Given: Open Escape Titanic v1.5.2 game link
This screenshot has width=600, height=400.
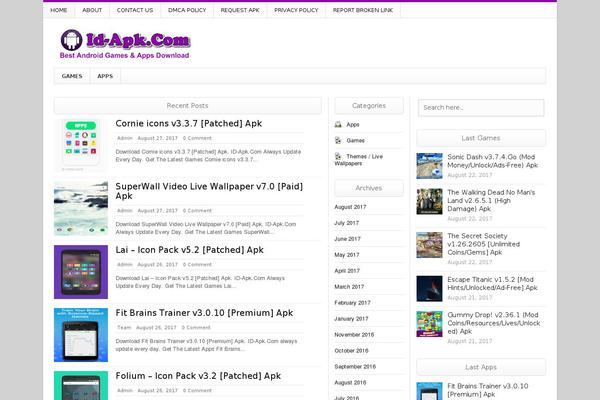Looking at the screenshot, I should [x=492, y=284].
